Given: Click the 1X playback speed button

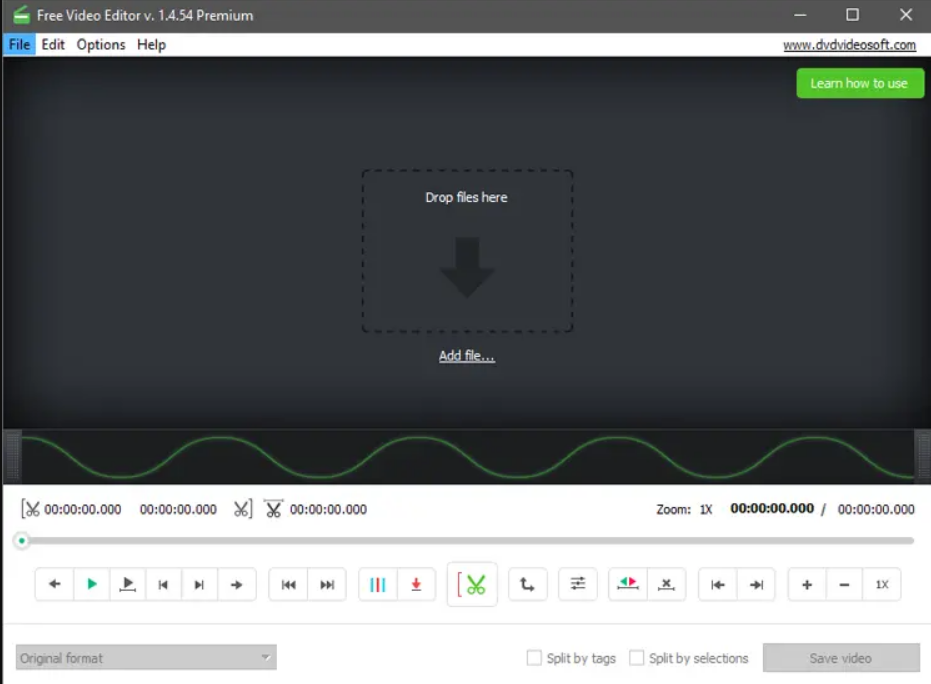Looking at the screenshot, I should (881, 584).
